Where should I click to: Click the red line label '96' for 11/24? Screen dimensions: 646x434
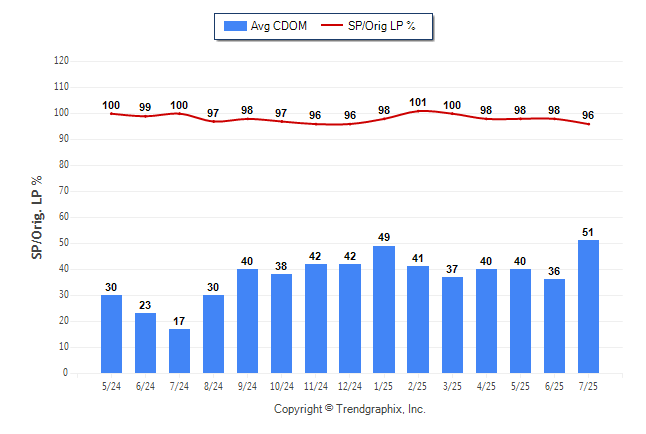click(315, 115)
